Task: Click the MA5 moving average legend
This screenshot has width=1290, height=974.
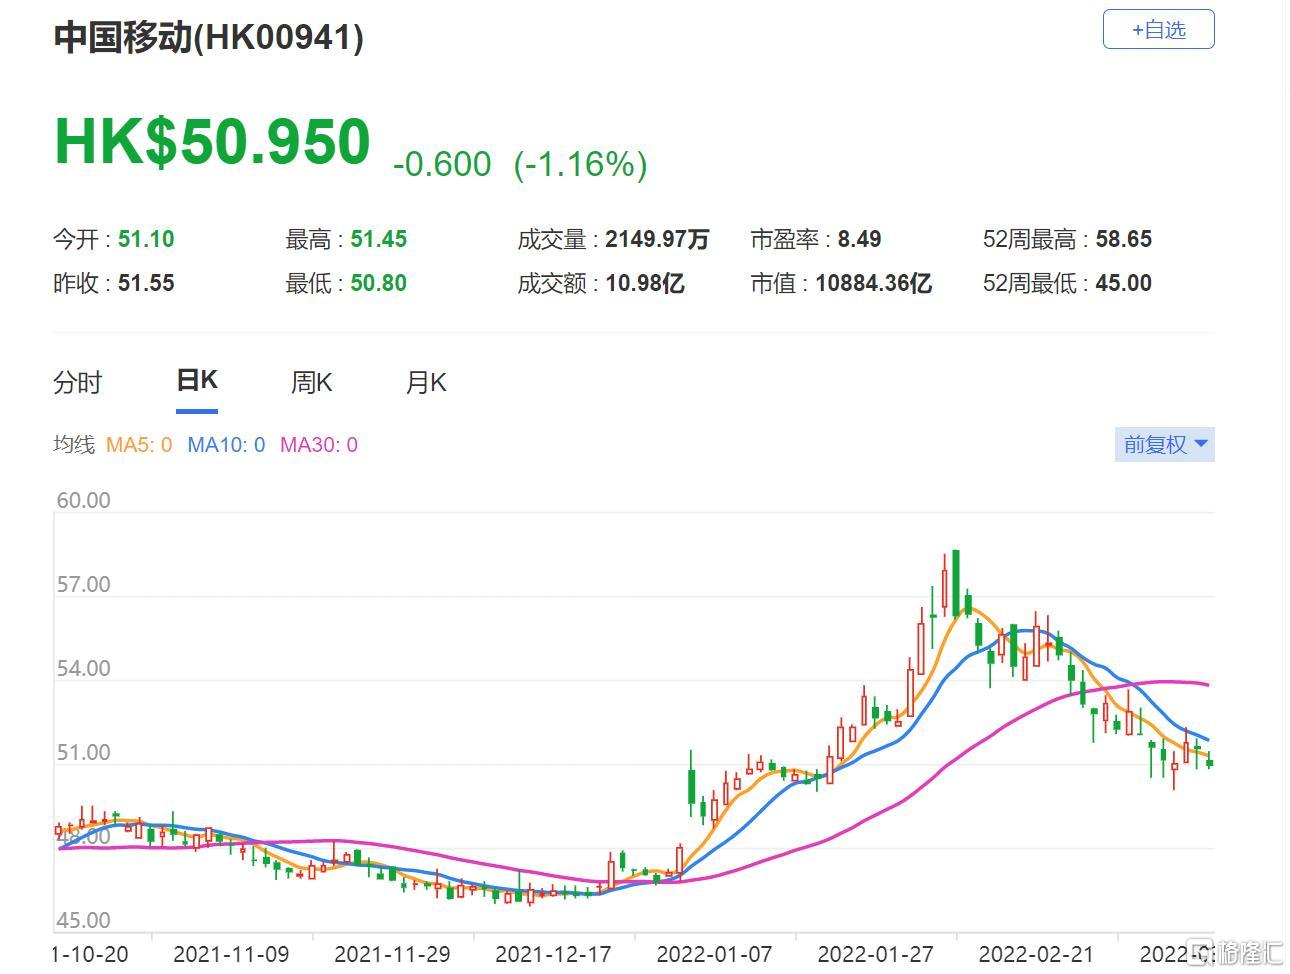Action: pyautogui.click(x=139, y=445)
